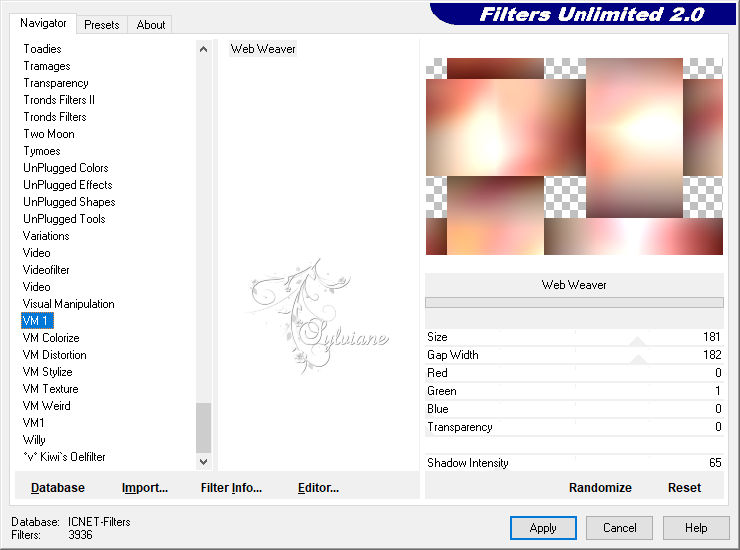Select the UnPlugged Shapes category
Screen dimensions: 740x550
(69, 202)
